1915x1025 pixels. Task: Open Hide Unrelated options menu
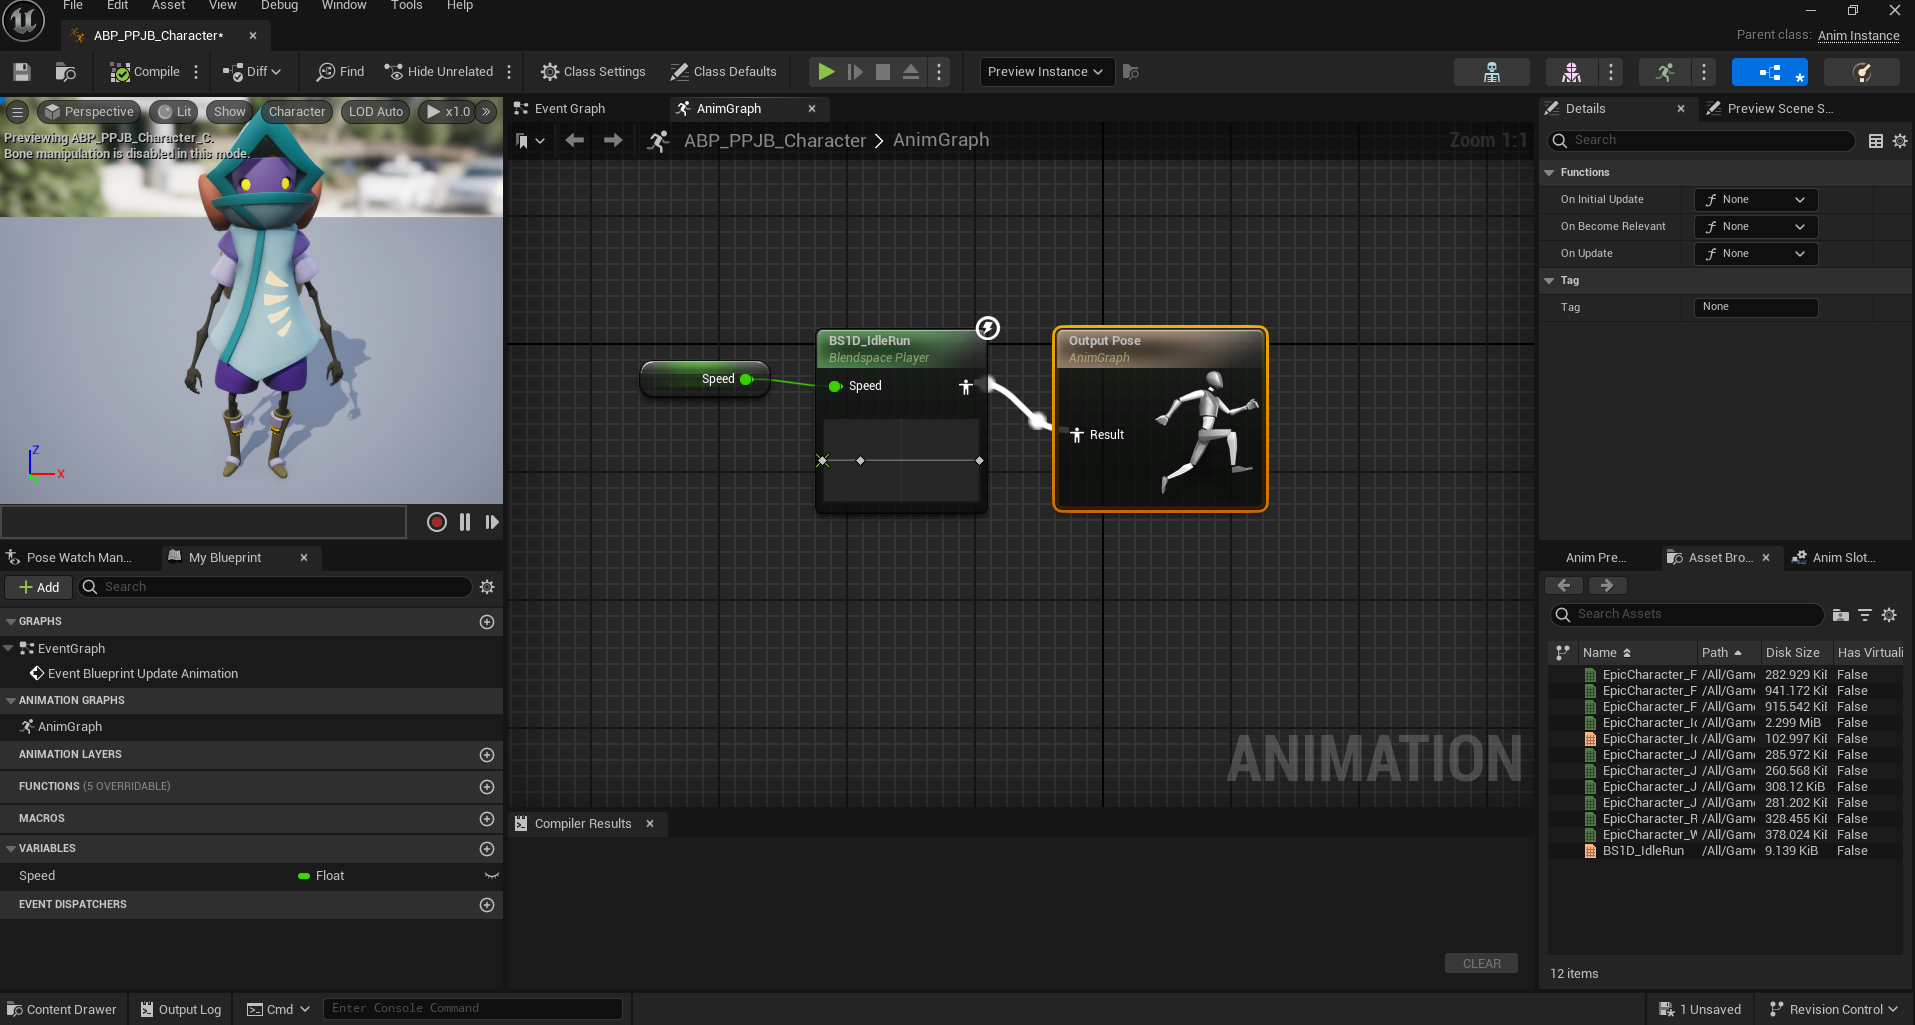click(509, 72)
